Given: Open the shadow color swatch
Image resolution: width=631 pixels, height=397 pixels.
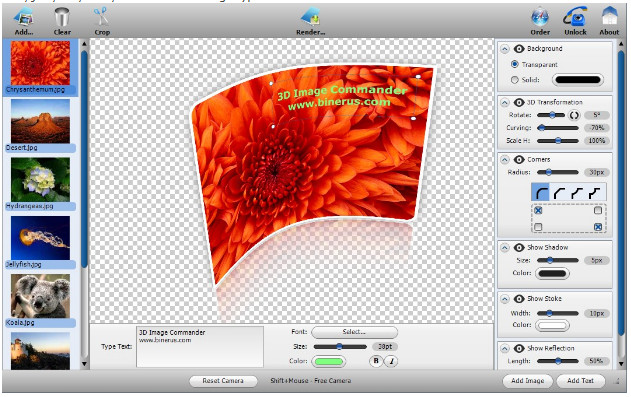Looking at the screenshot, I should click(552, 274).
